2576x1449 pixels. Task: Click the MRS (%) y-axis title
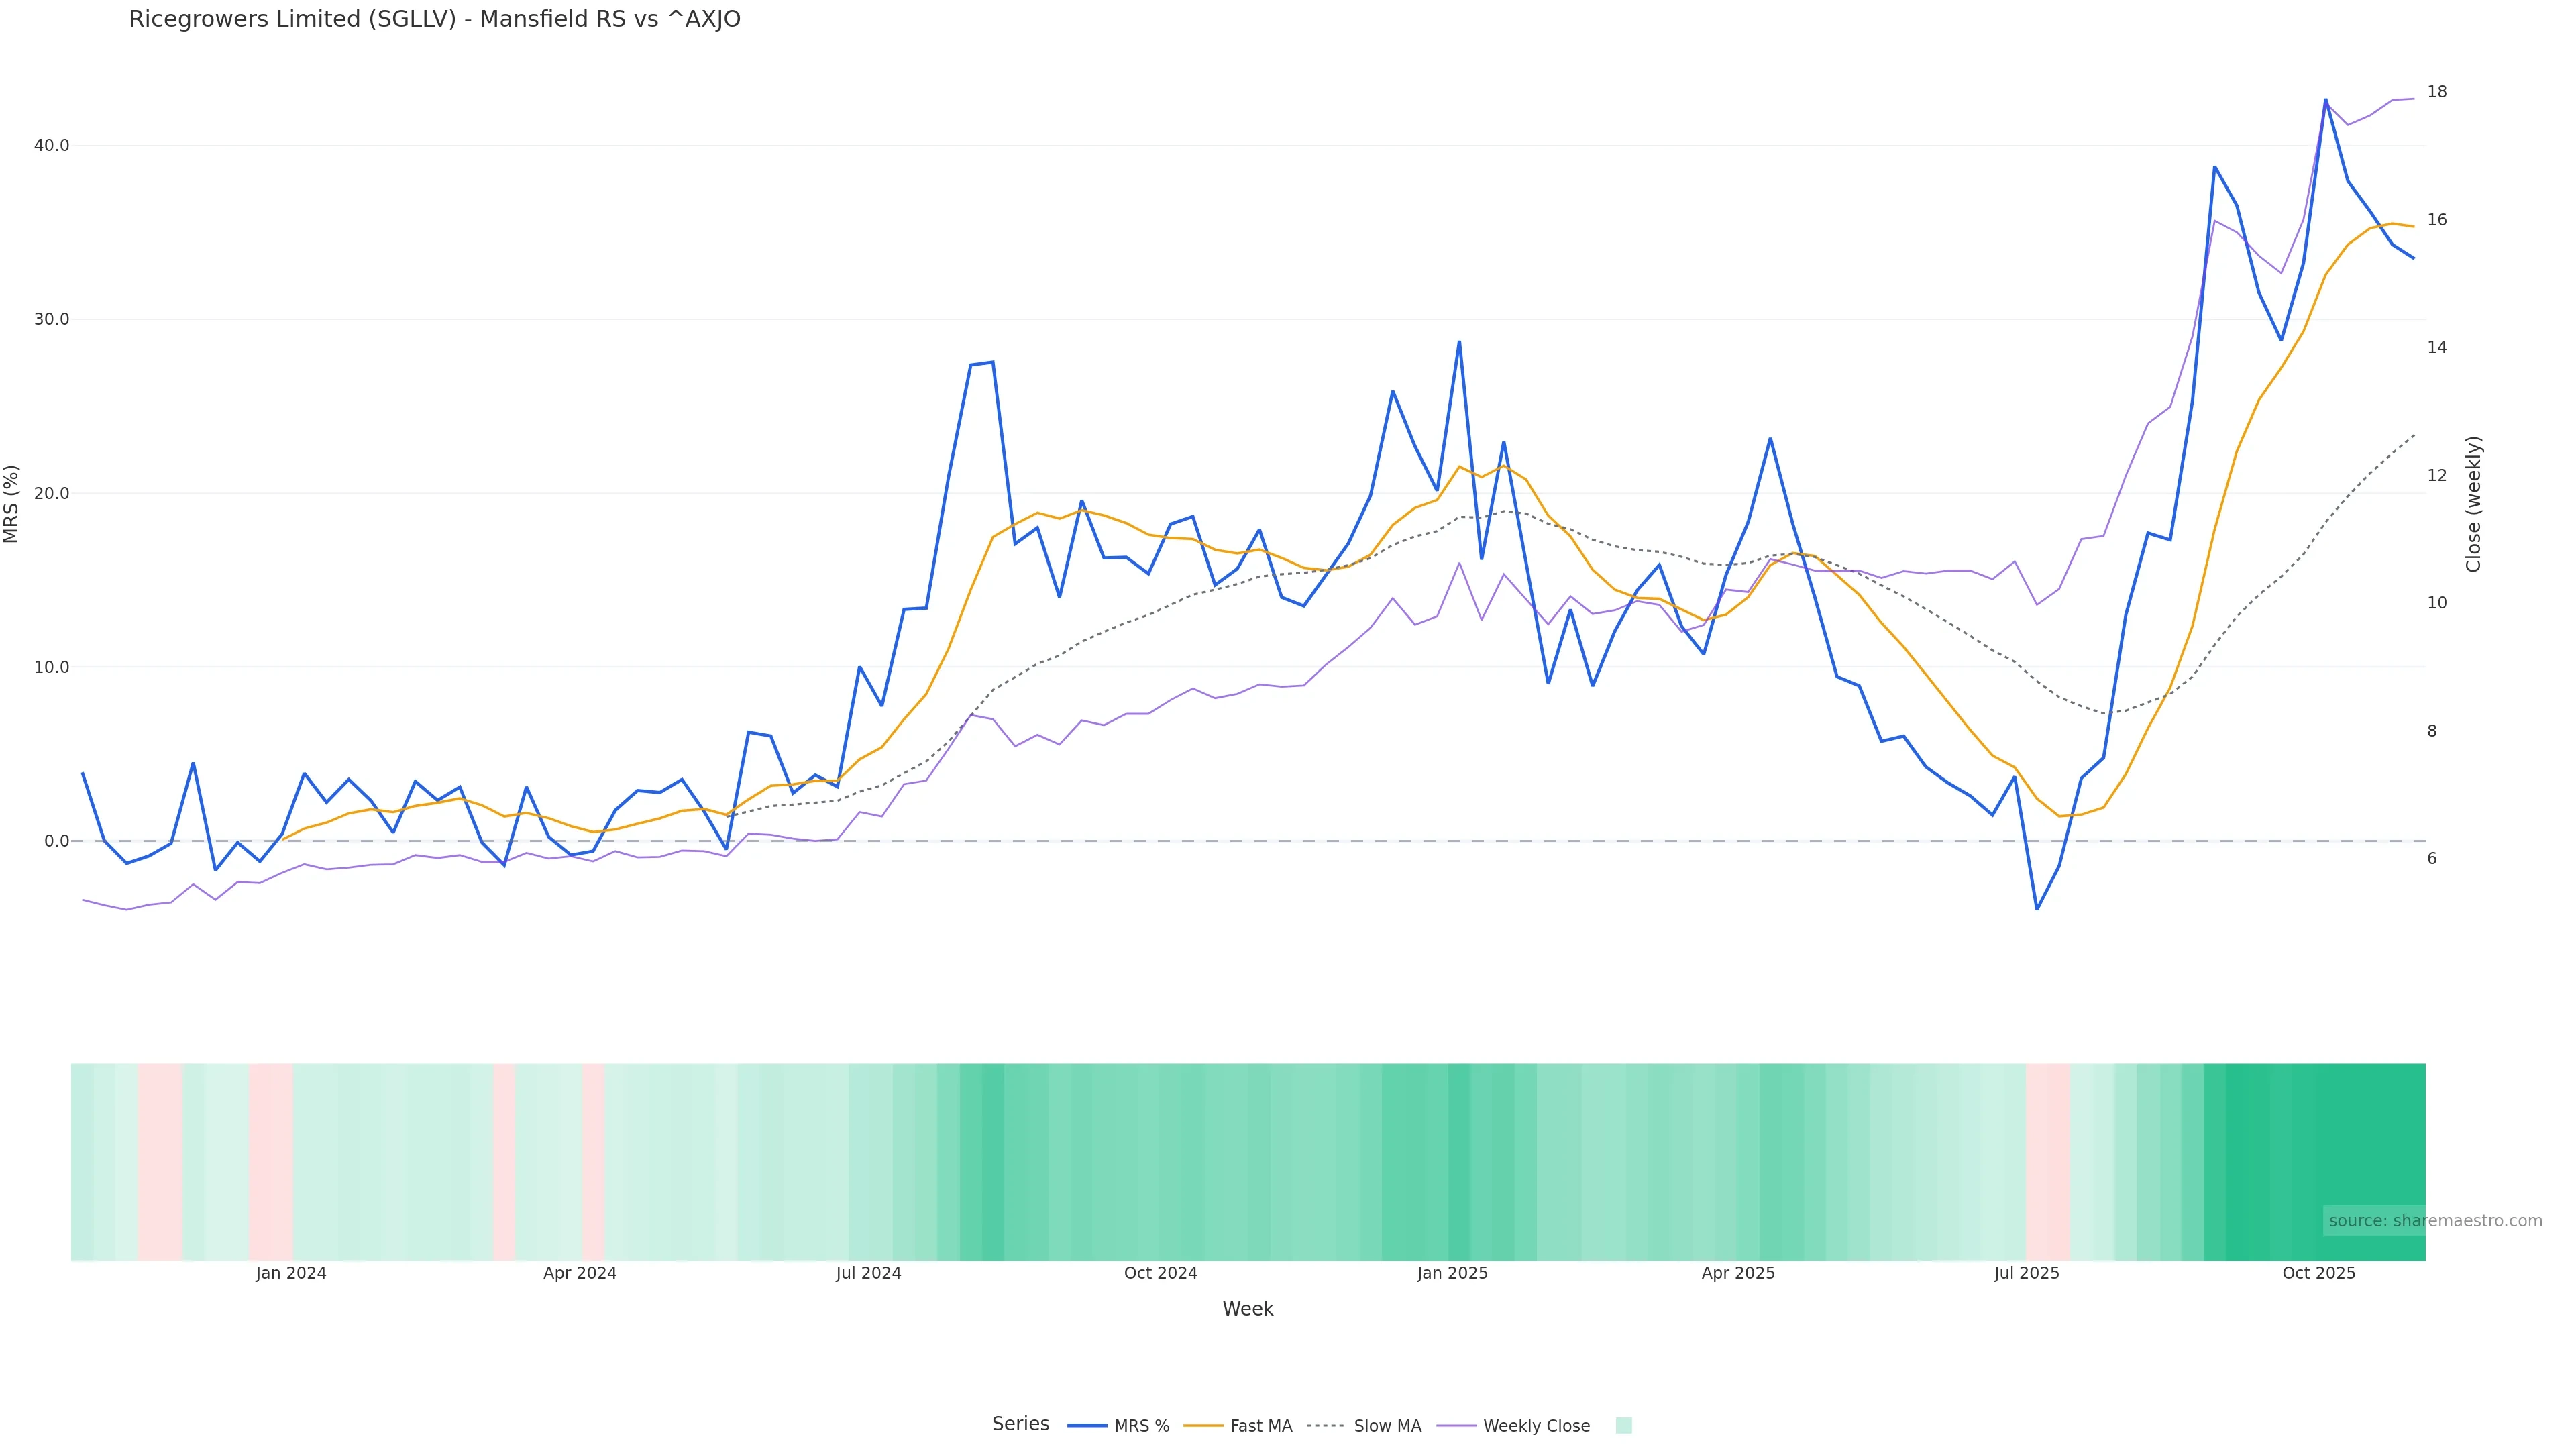pos(12,504)
